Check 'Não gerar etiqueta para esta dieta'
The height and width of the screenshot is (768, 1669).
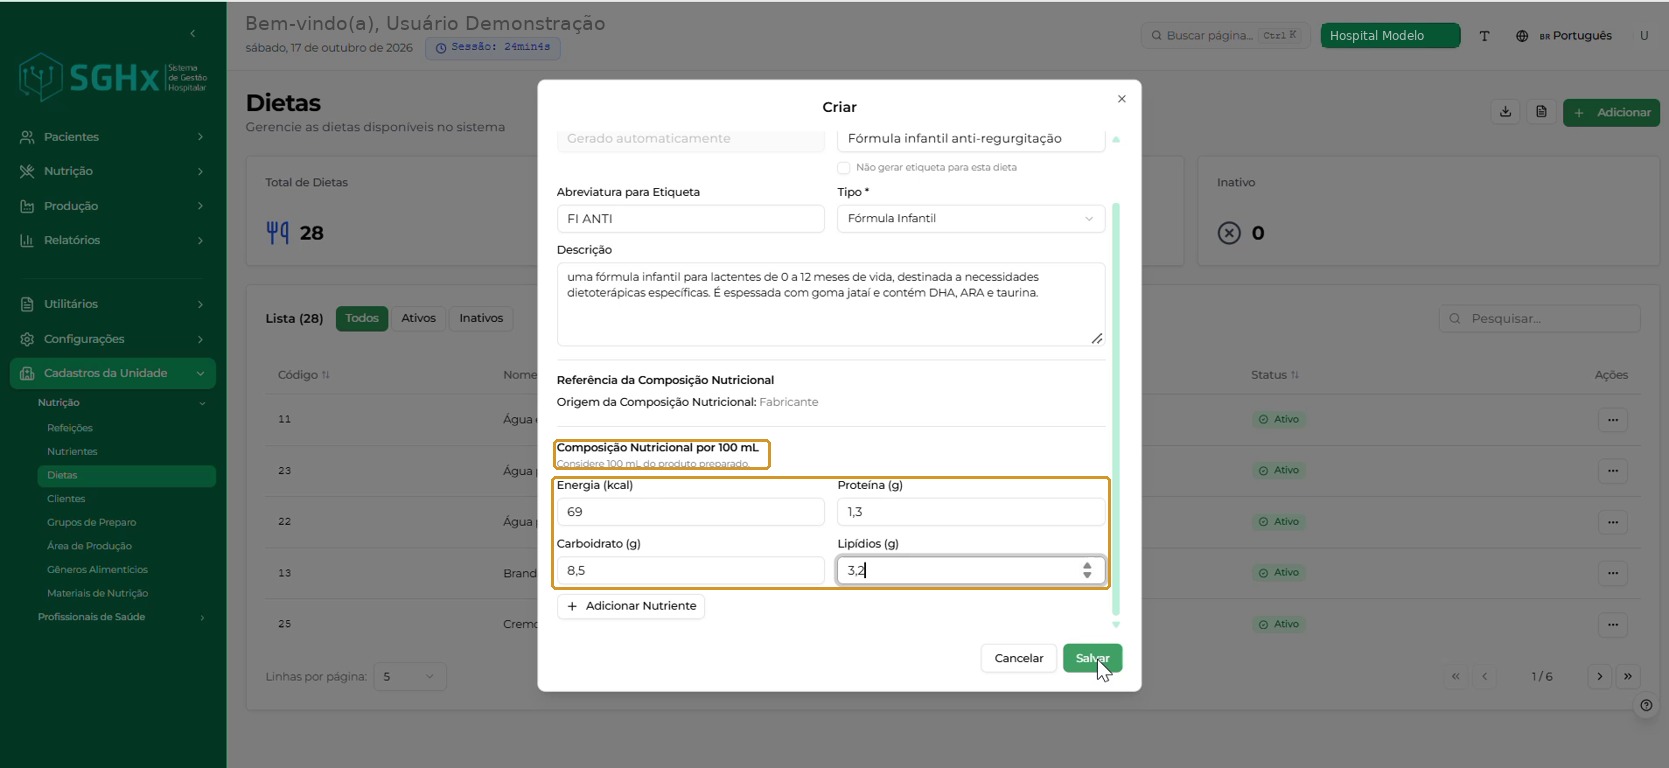point(844,168)
